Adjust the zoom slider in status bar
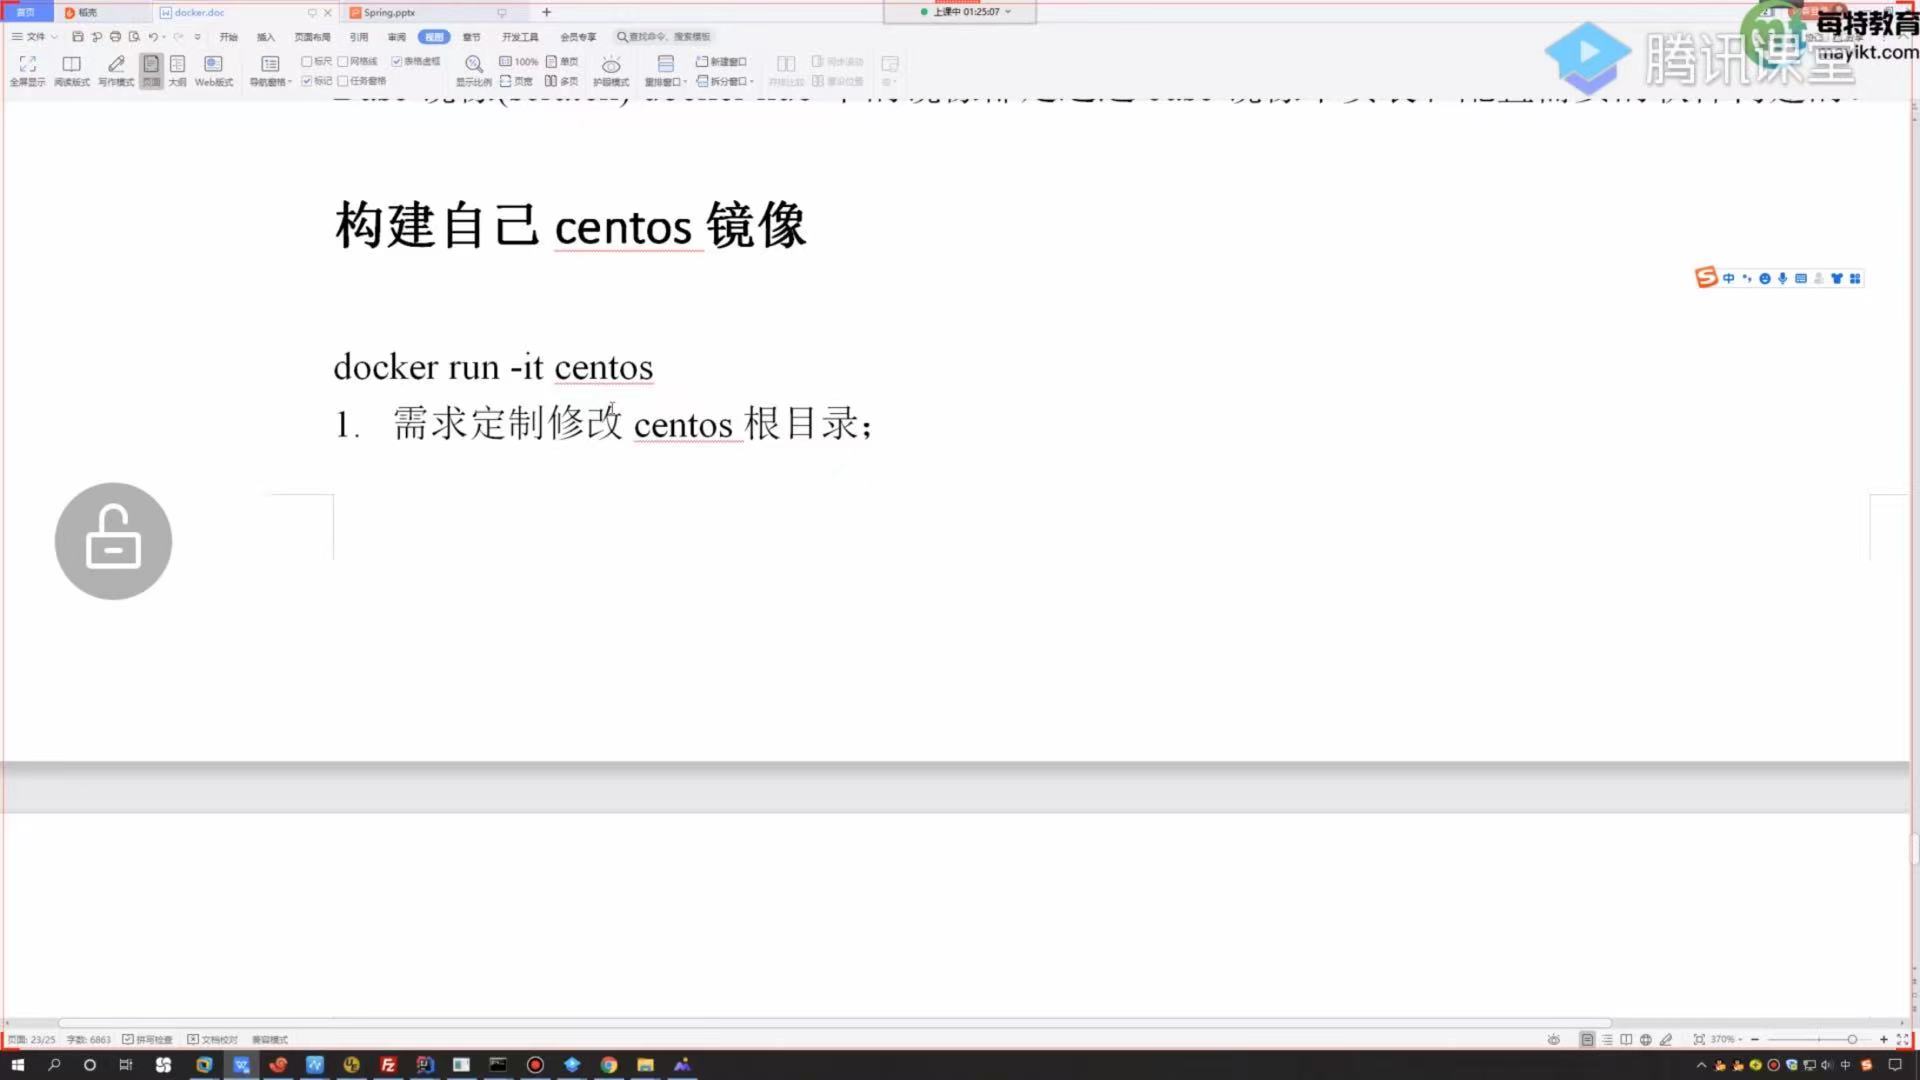The width and height of the screenshot is (1920, 1080). pyautogui.click(x=1851, y=1039)
